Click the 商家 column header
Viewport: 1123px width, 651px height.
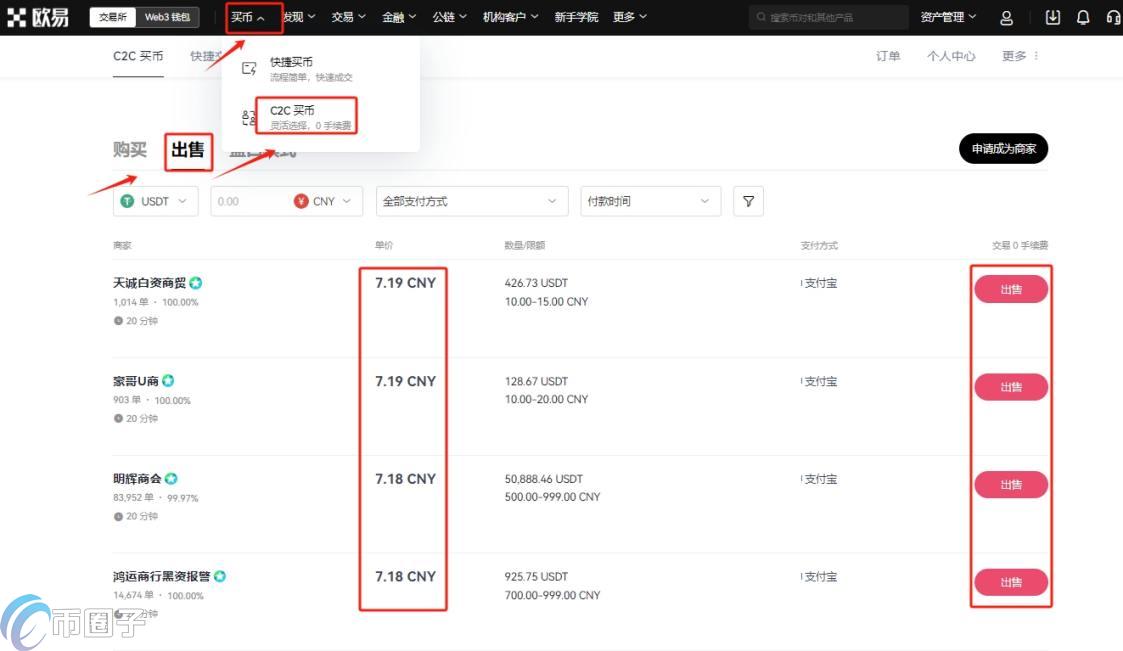(122, 246)
